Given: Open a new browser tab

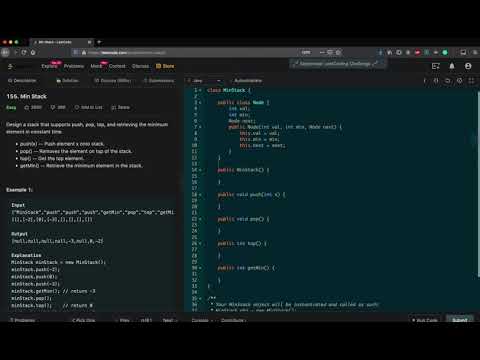Looking at the screenshot, I should coord(99,42).
